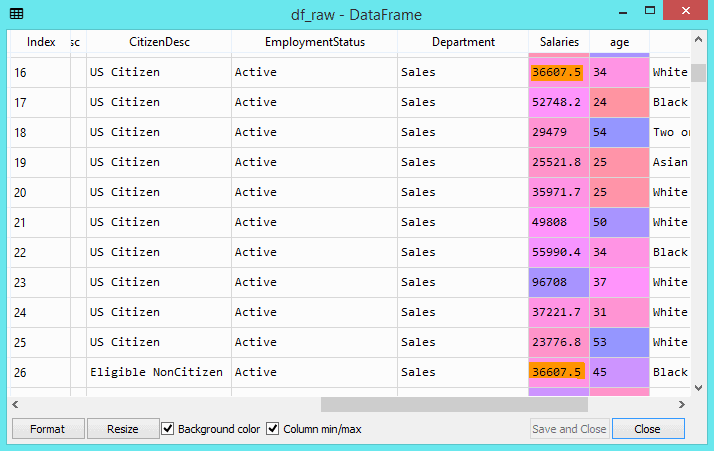
Task: Toggle the Background color checkbox
Action: 168,429
